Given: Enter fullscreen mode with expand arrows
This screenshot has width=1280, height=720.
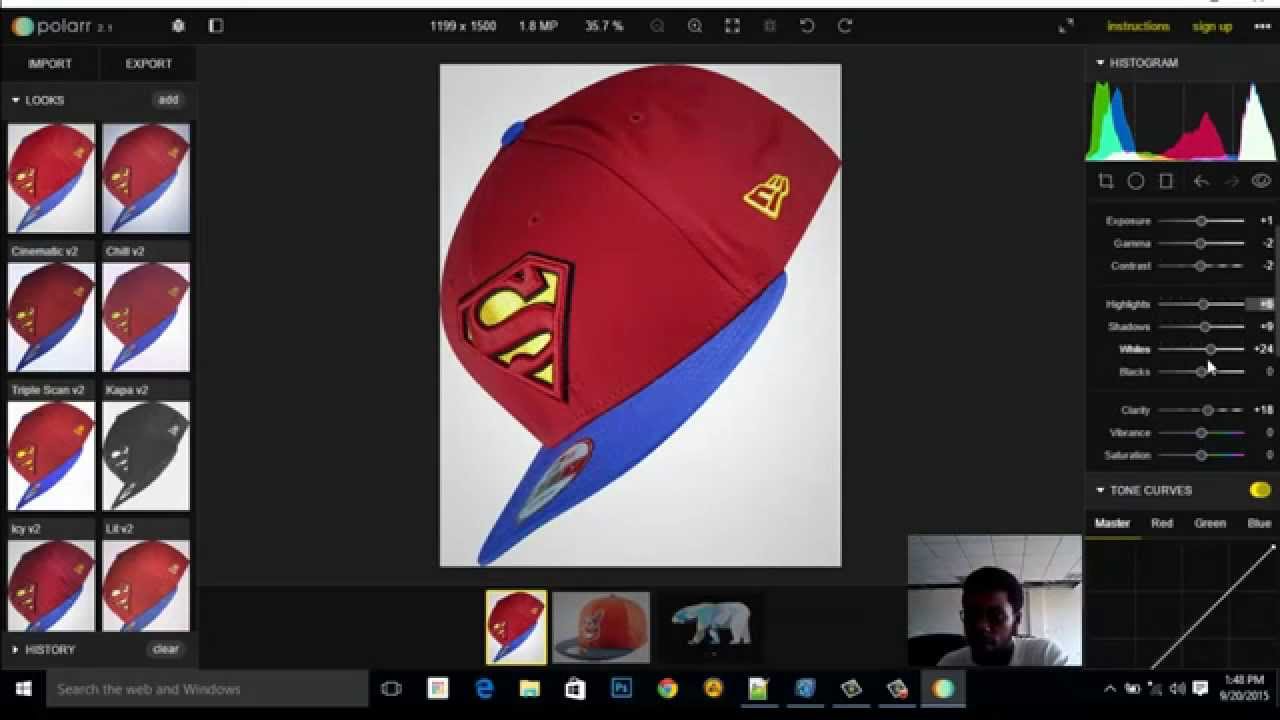Looking at the screenshot, I should (1066, 26).
